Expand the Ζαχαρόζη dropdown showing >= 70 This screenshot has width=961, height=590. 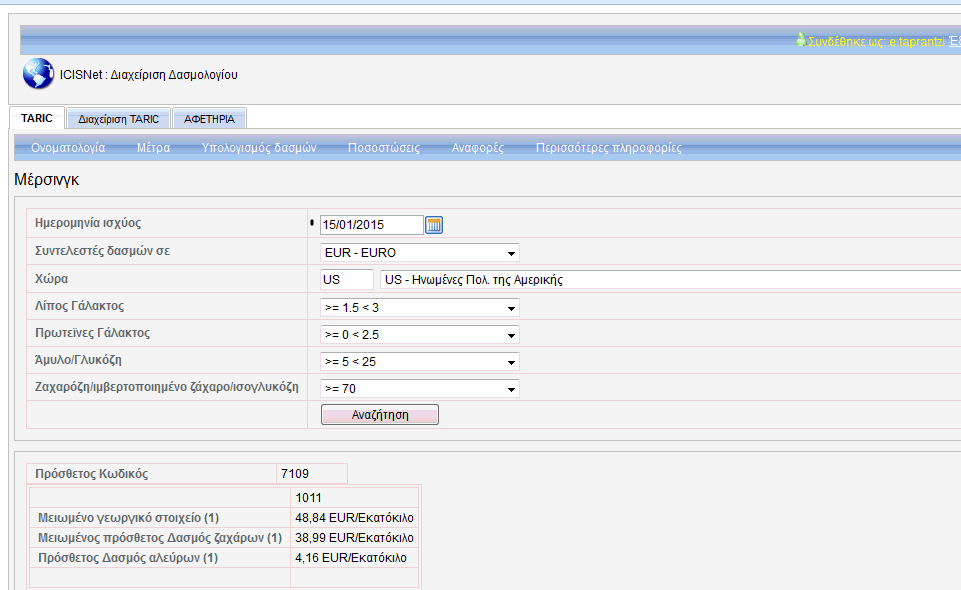[x=419, y=388]
